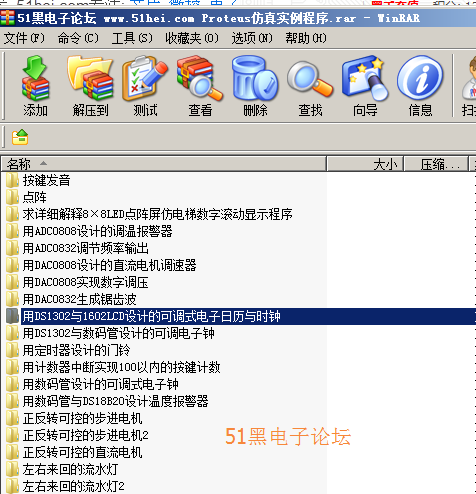Image resolution: width=476 pixels, height=494 pixels.
Task: Select 求详细解释8×8LED点阵屏仿电梯数字滚动显示程序 folder
Action: click(x=157, y=214)
